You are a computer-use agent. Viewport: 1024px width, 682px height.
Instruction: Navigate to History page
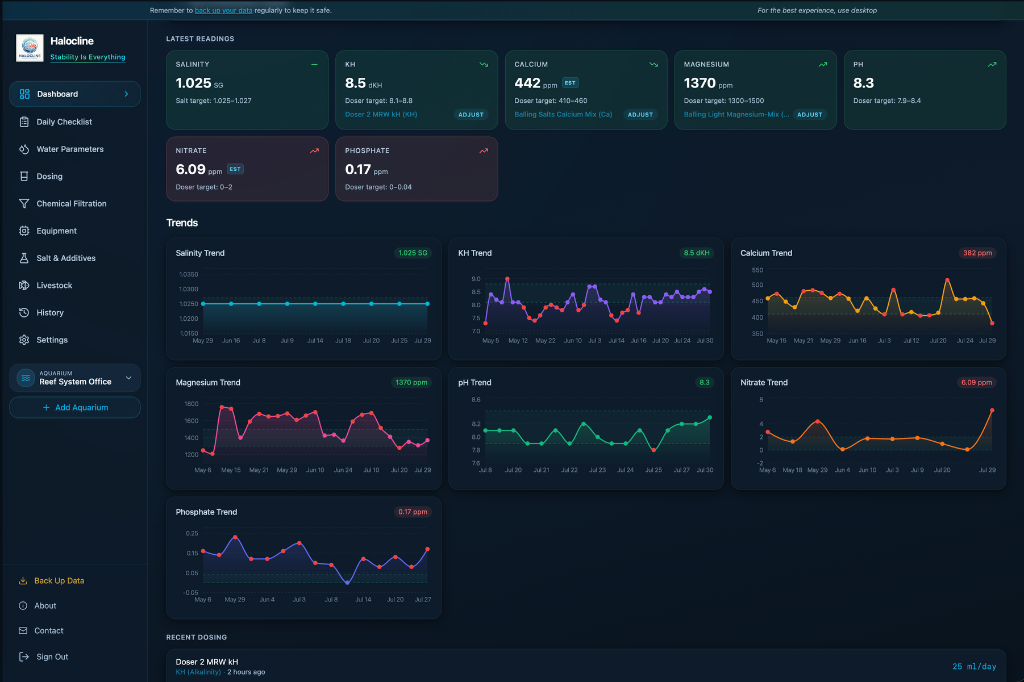click(x=75, y=313)
